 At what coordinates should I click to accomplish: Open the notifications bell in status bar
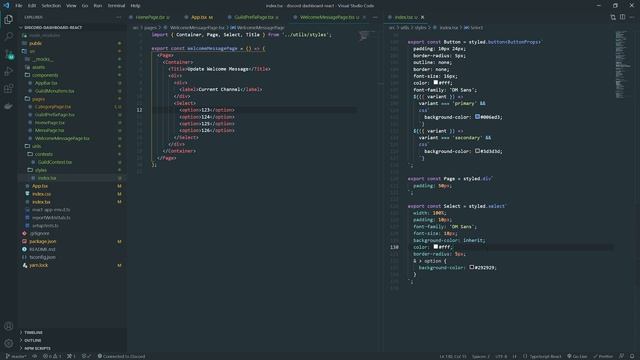[x=632, y=356]
